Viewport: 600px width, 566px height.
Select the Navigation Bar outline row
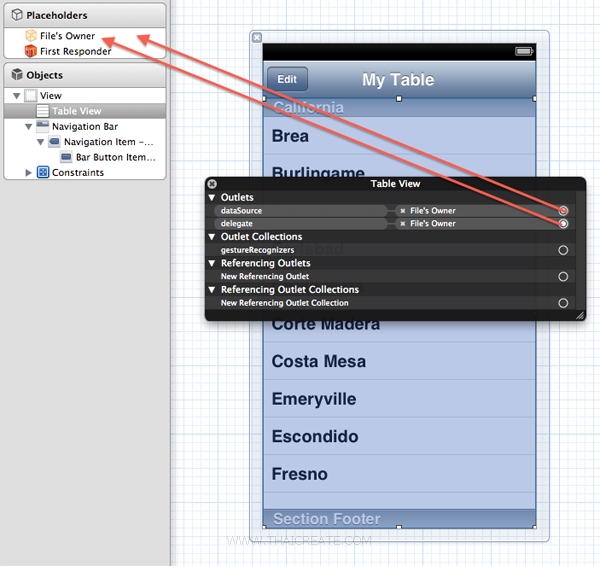point(85,126)
